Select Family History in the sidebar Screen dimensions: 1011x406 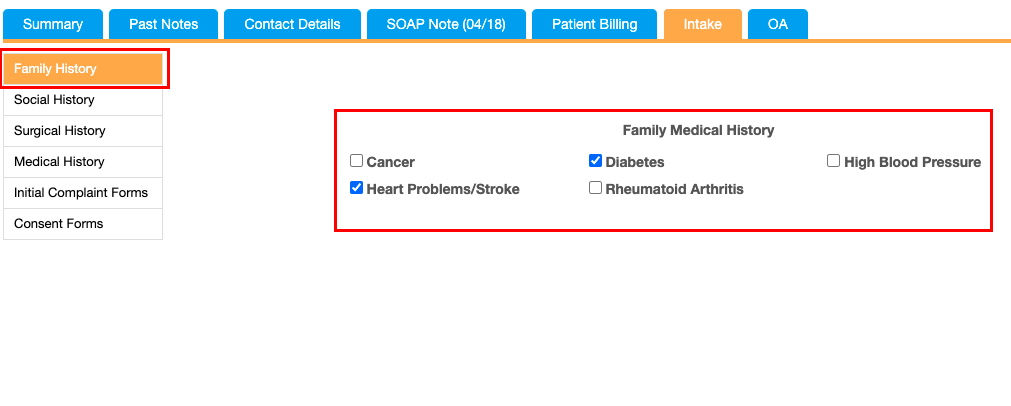click(x=83, y=69)
